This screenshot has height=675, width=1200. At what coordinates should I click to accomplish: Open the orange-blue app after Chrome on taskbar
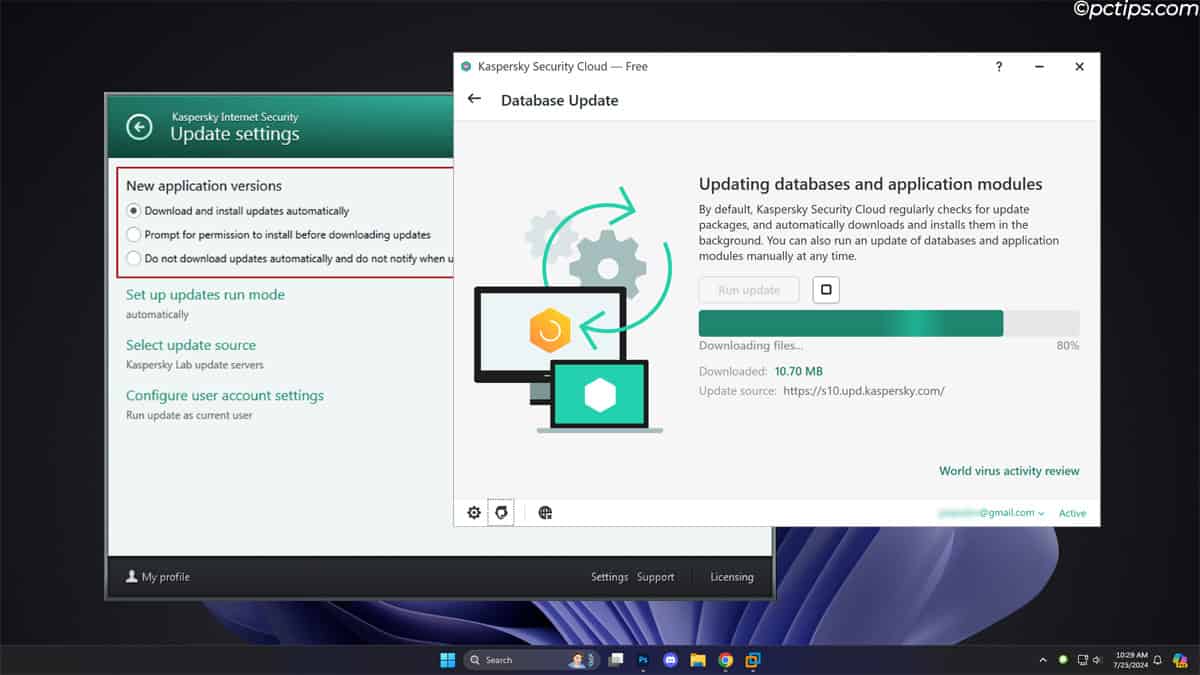pyautogui.click(x=752, y=660)
